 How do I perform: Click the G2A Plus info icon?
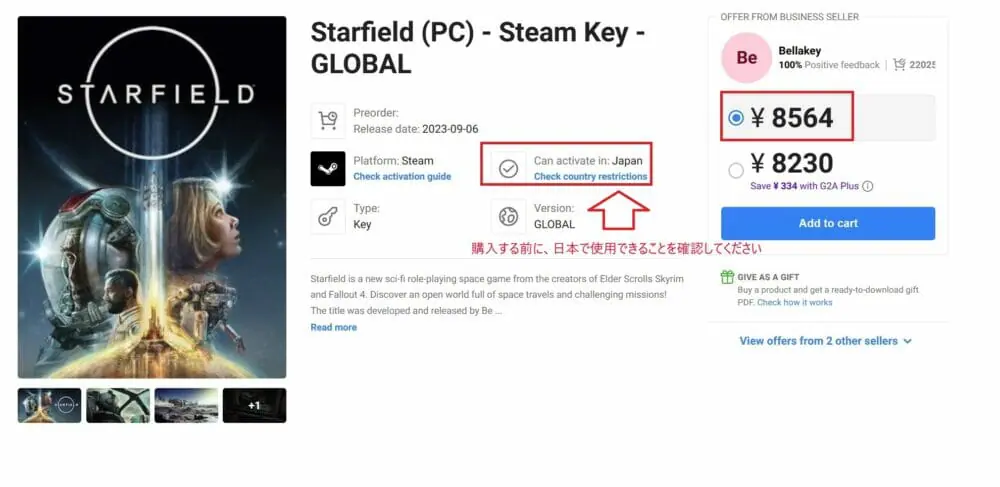click(x=867, y=187)
